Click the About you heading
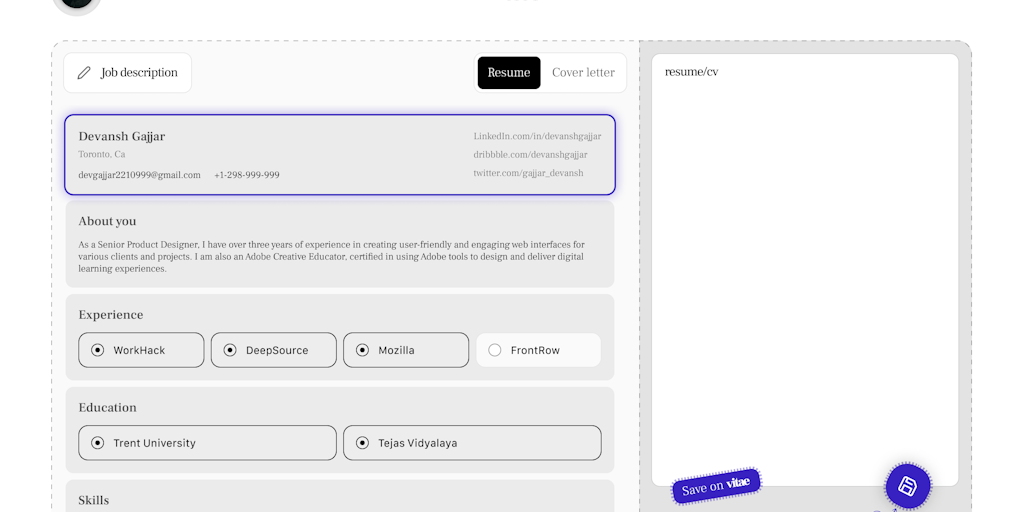Image resolution: width=1024 pixels, height=512 pixels. click(107, 221)
